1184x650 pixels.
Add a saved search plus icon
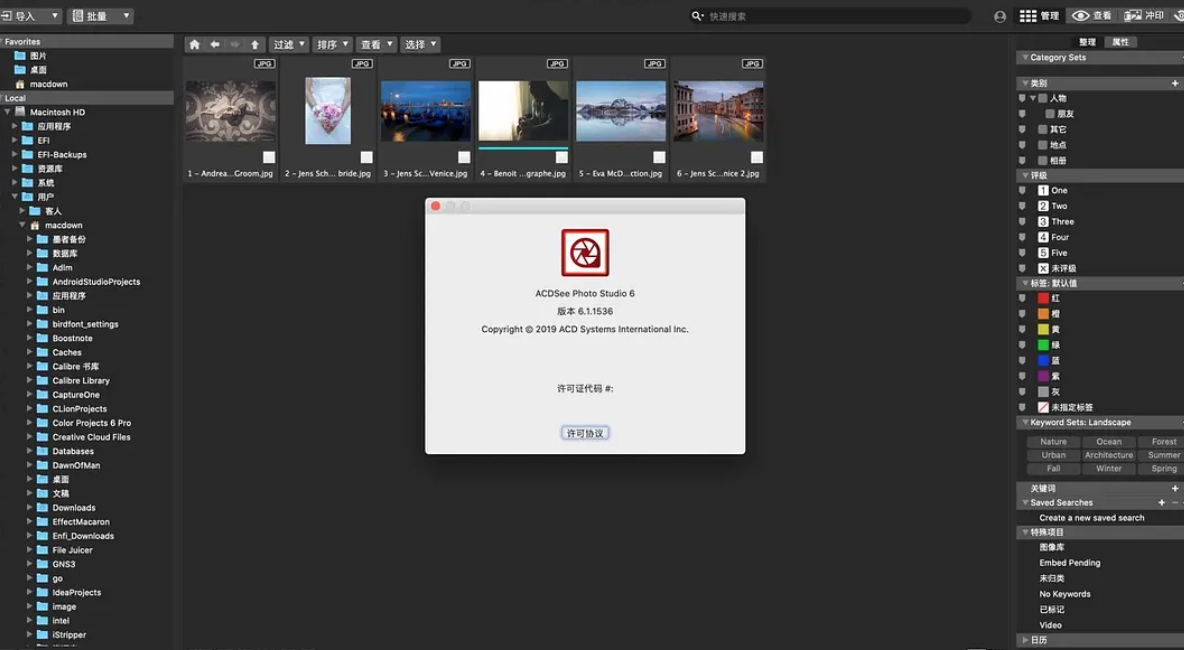pyautogui.click(x=1161, y=503)
